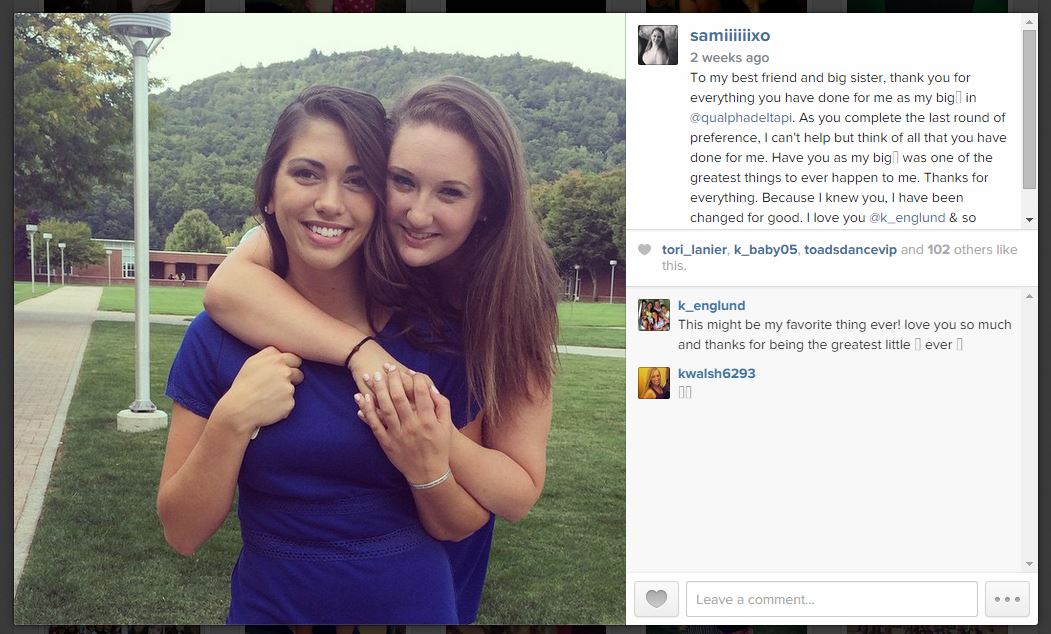1051x634 pixels.
Task: Open kwalsh6293's commenter avatar
Action: coord(654,383)
